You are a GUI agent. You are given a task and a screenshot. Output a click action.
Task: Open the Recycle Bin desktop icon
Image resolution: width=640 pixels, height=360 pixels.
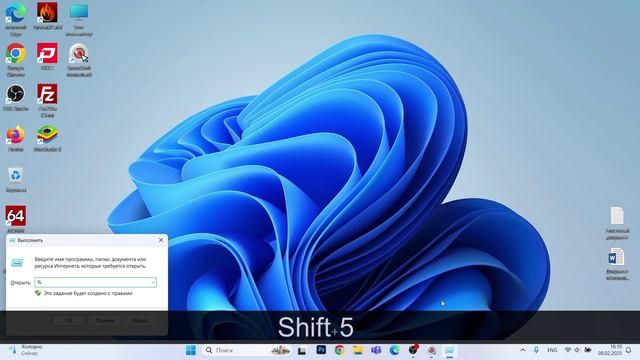coord(16,180)
